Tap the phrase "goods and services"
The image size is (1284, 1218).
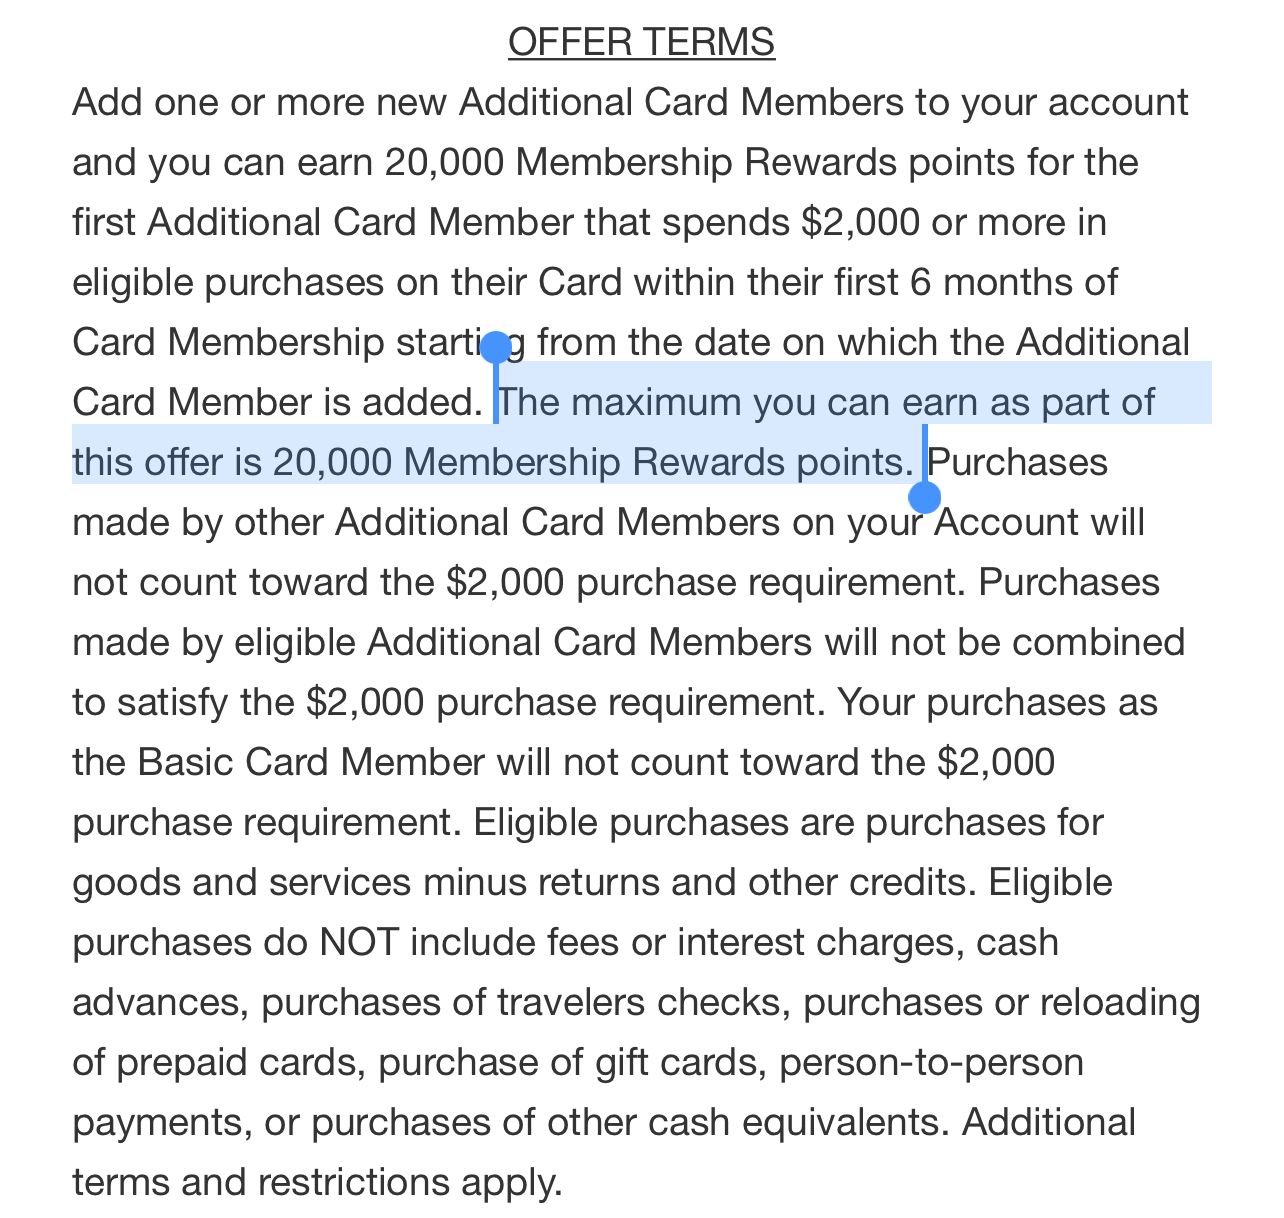pos(241,882)
